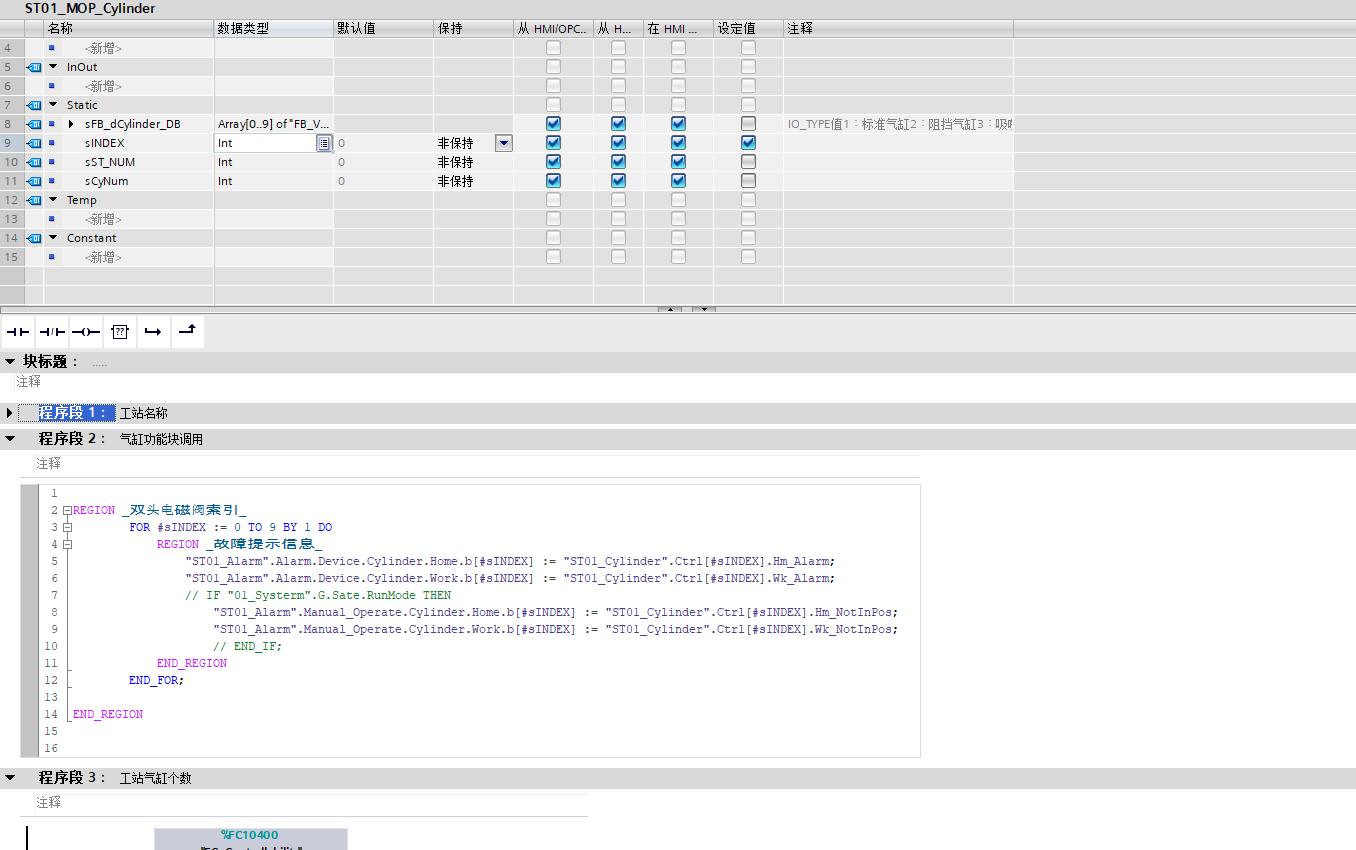
Task: Expand the interface pane with down arrow
Action: point(703,309)
